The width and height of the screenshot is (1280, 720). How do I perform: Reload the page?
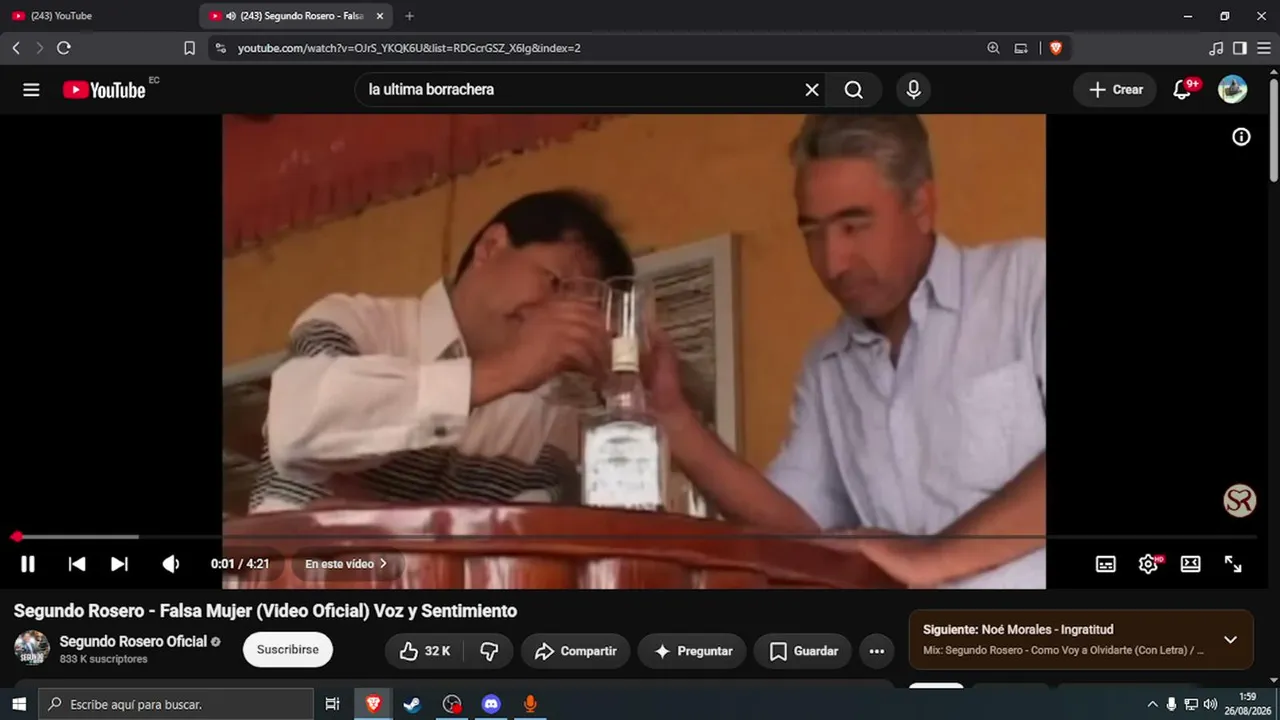[64, 48]
